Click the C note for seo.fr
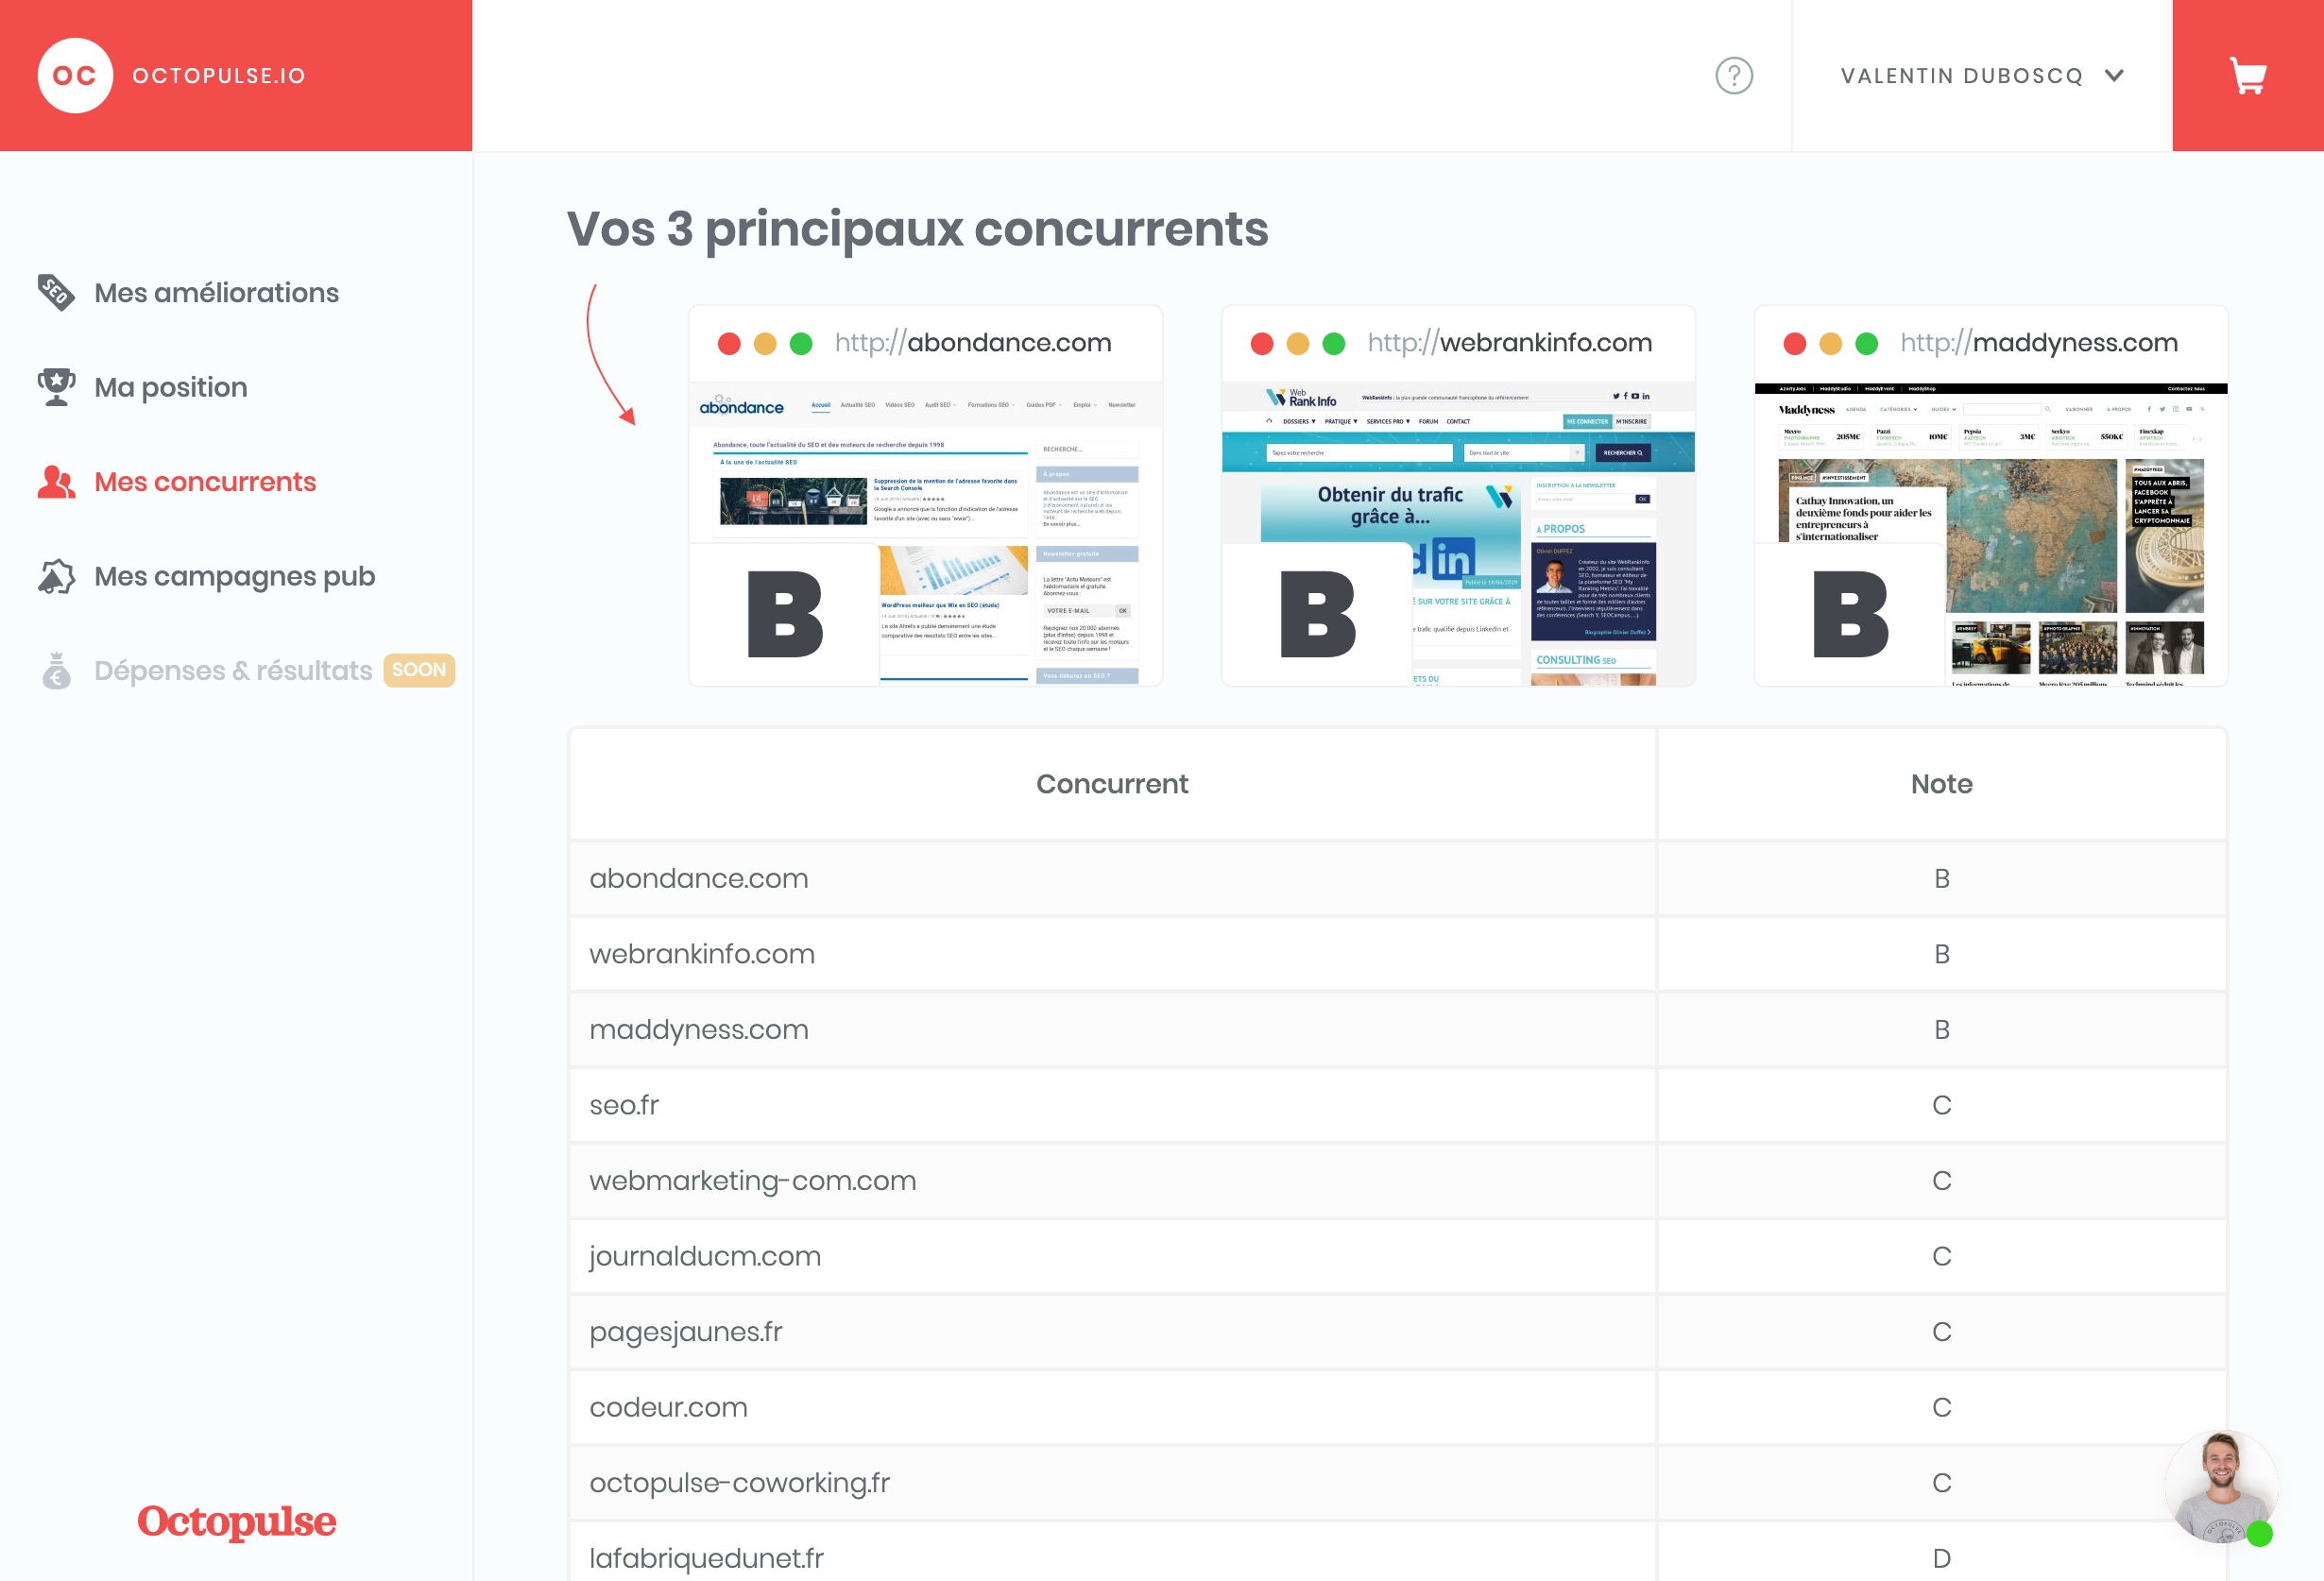 pyautogui.click(x=1941, y=1105)
